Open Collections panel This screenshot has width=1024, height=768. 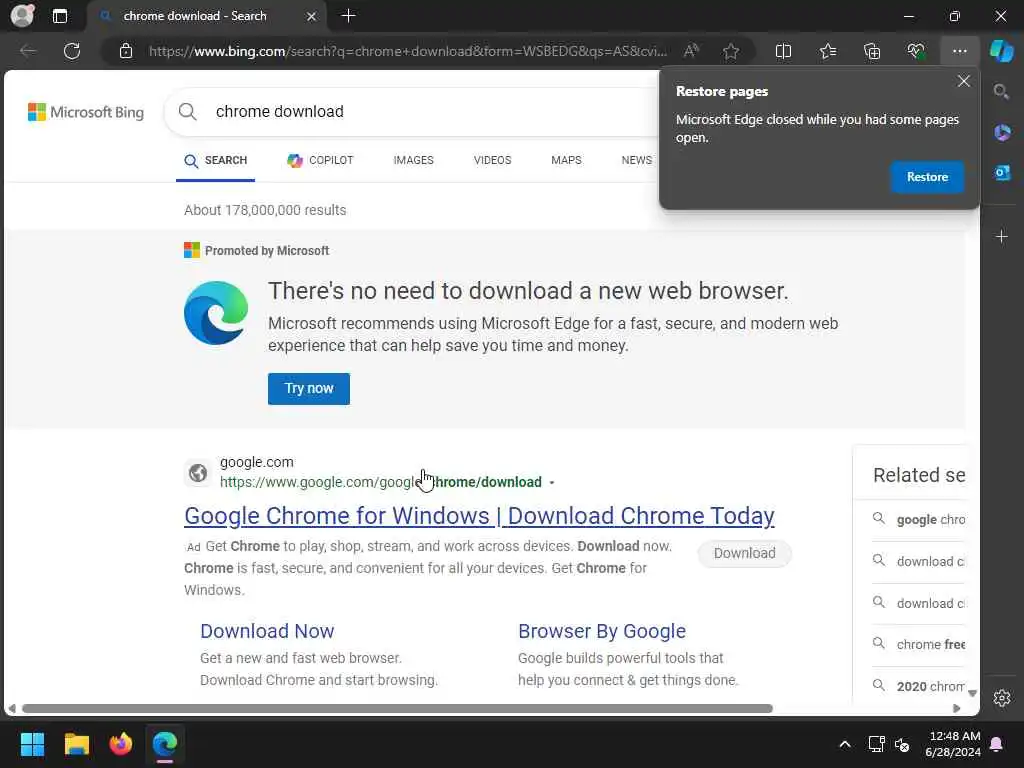coord(872,51)
